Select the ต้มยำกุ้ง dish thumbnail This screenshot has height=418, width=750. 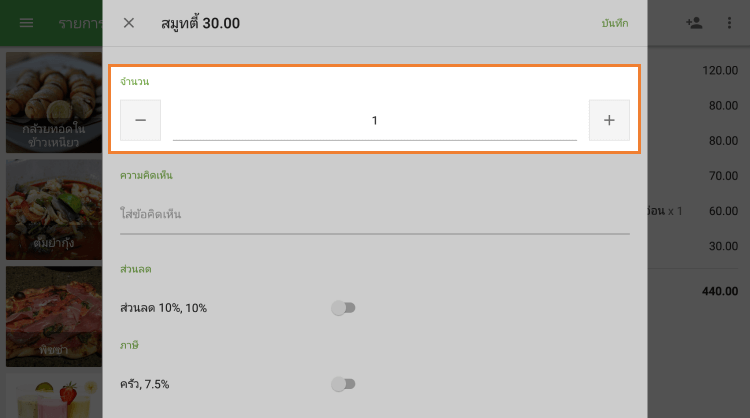click(x=52, y=208)
